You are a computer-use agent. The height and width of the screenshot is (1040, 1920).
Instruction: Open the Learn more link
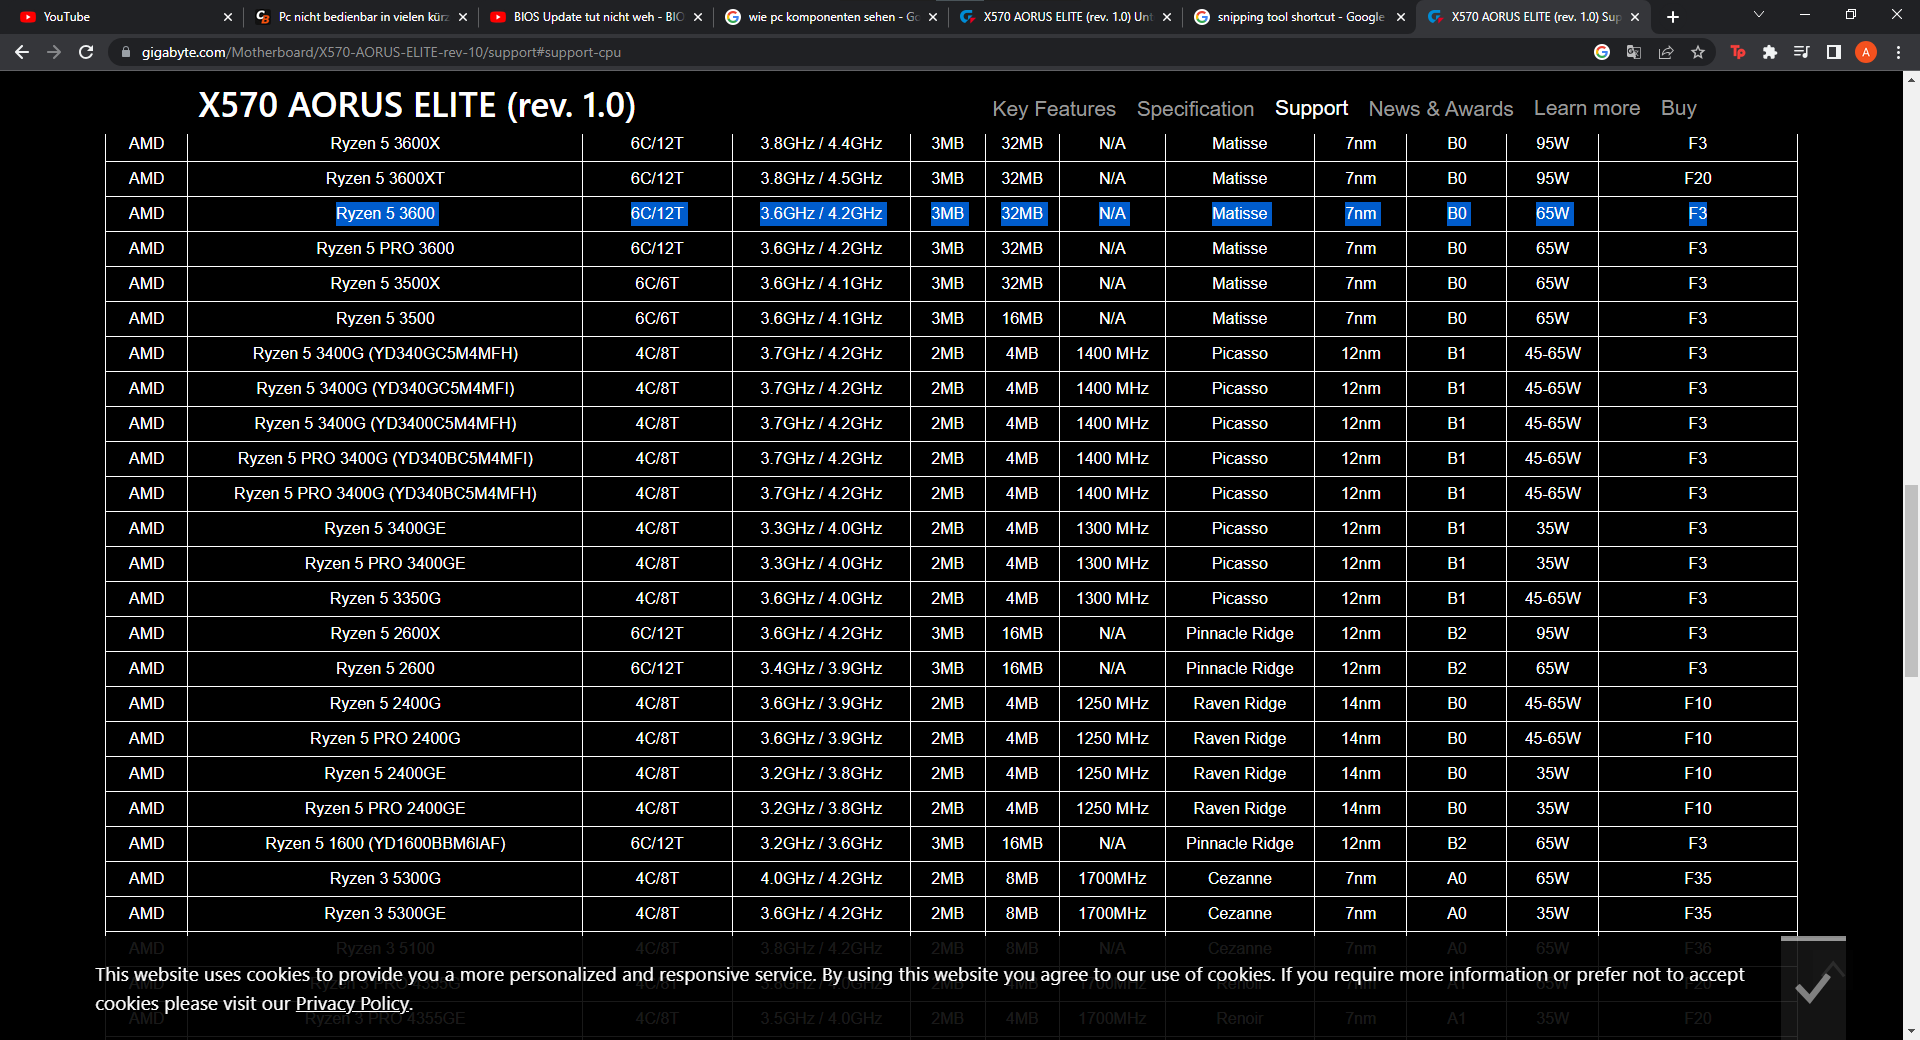click(x=1587, y=108)
